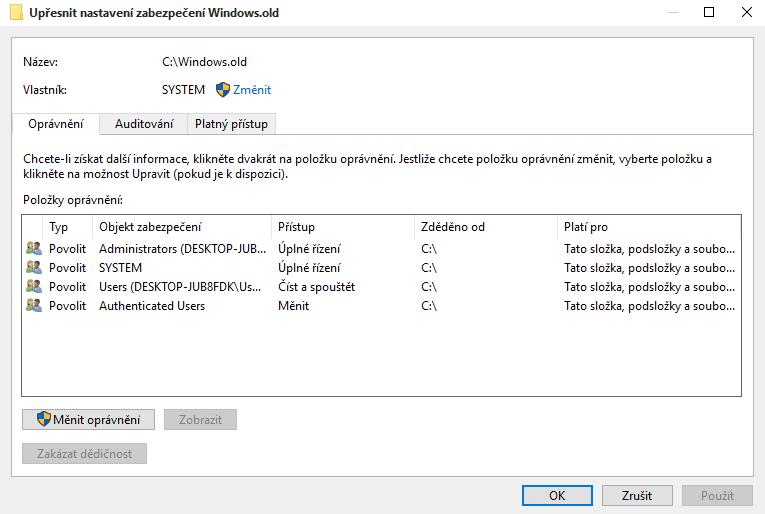
Task: Click the Změnit owner link
Action: pyautogui.click(x=252, y=90)
